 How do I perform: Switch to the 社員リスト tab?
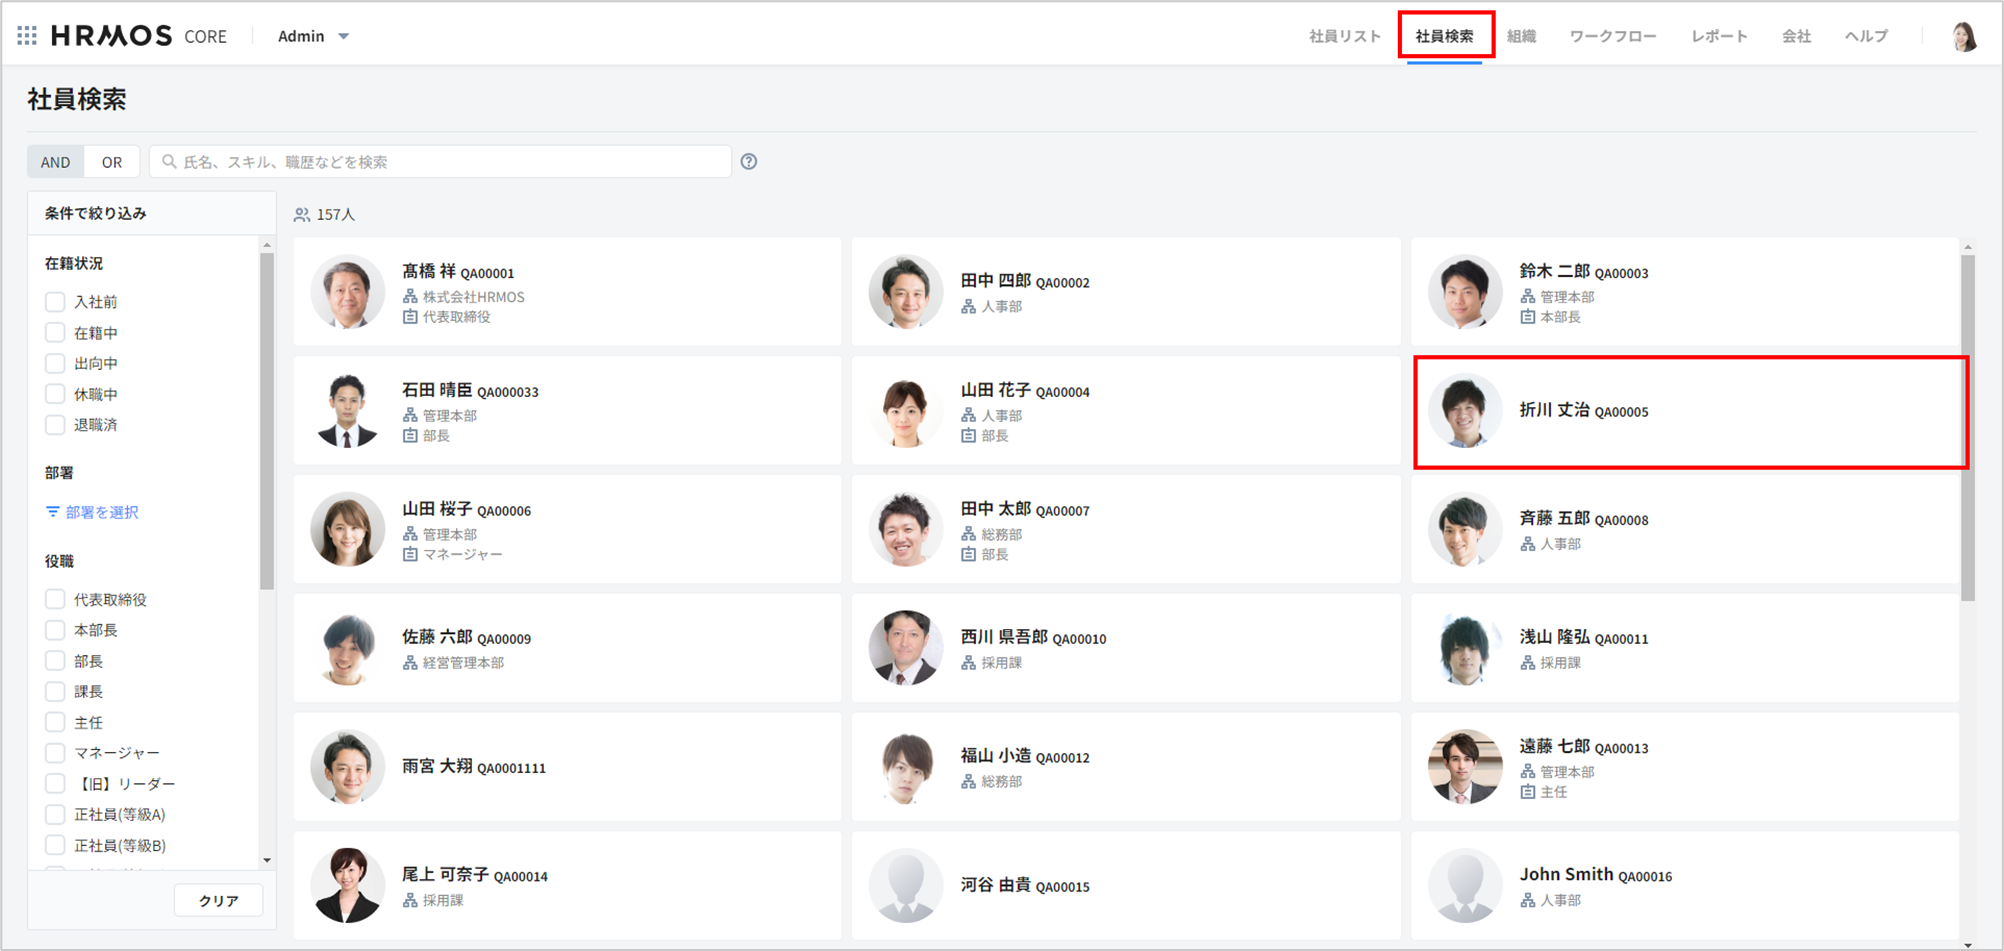tap(1344, 36)
